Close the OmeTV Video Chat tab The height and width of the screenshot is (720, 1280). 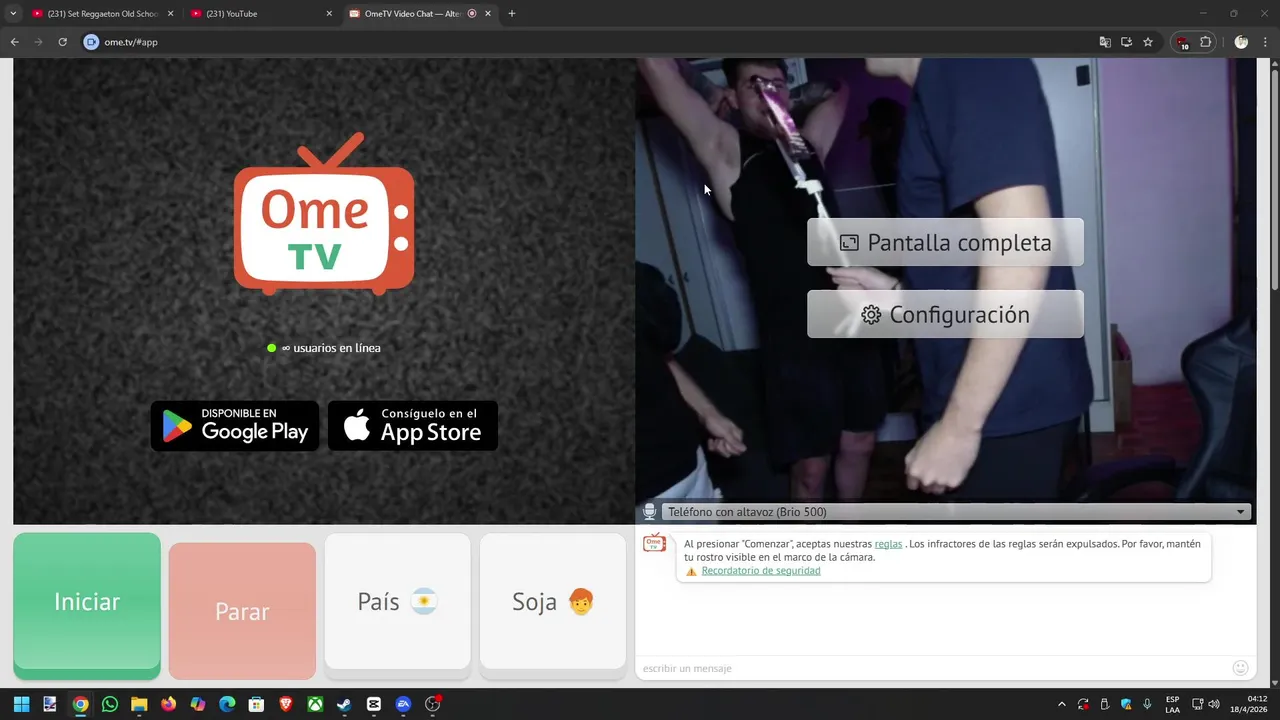488,14
